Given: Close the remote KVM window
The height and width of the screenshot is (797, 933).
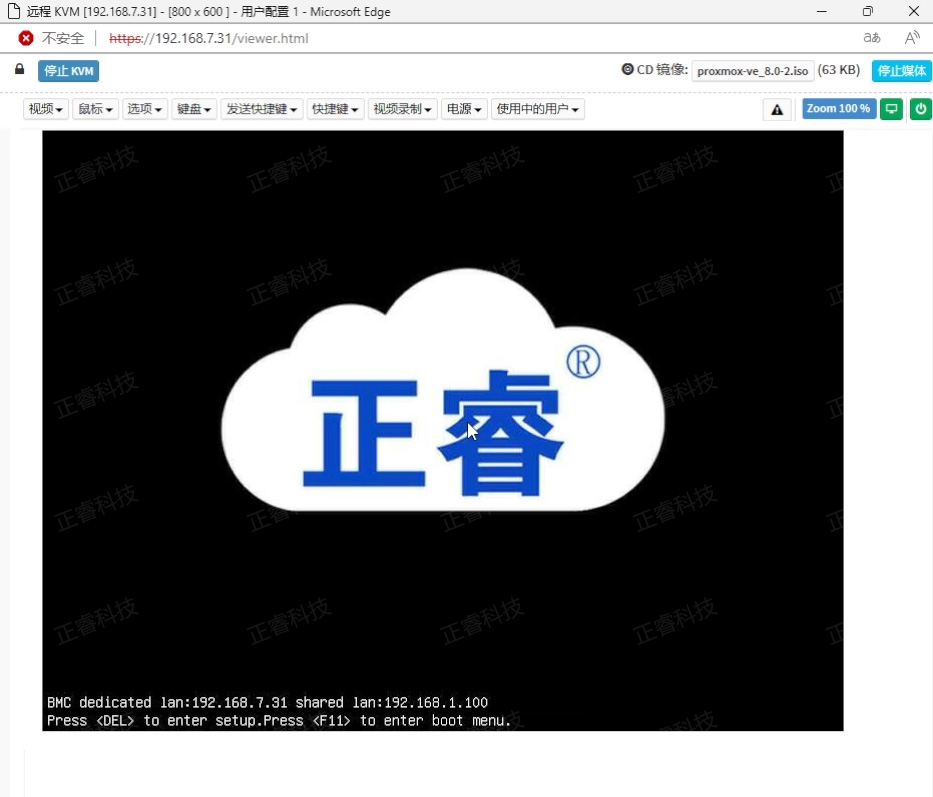Looking at the screenshot, I should coord(913,11).
